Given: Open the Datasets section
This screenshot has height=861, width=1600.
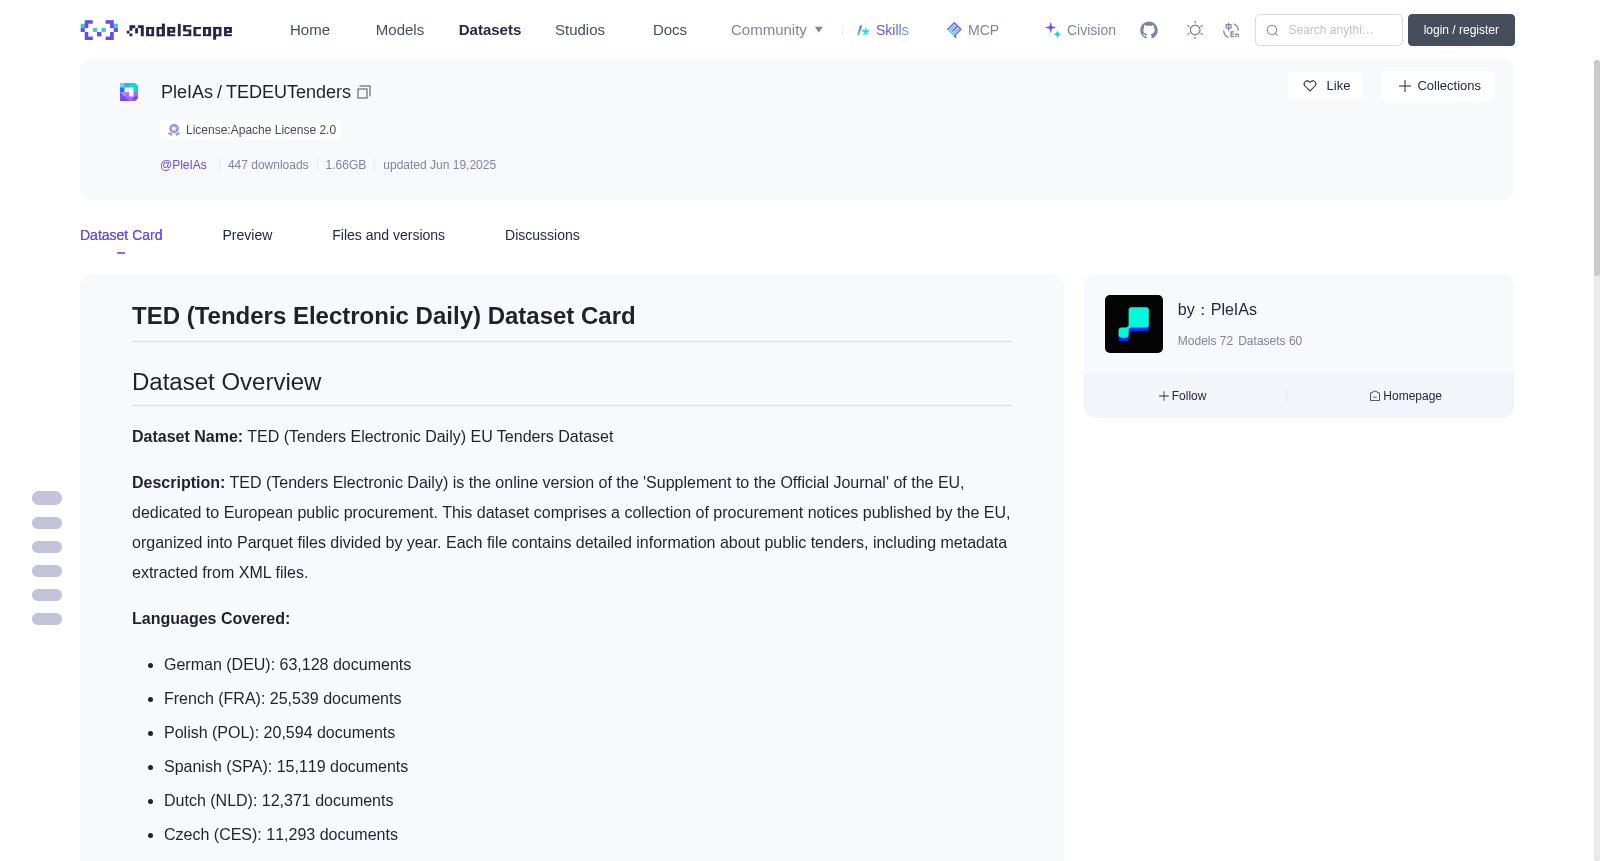Looking at the screenshot, I should point(490,30).
